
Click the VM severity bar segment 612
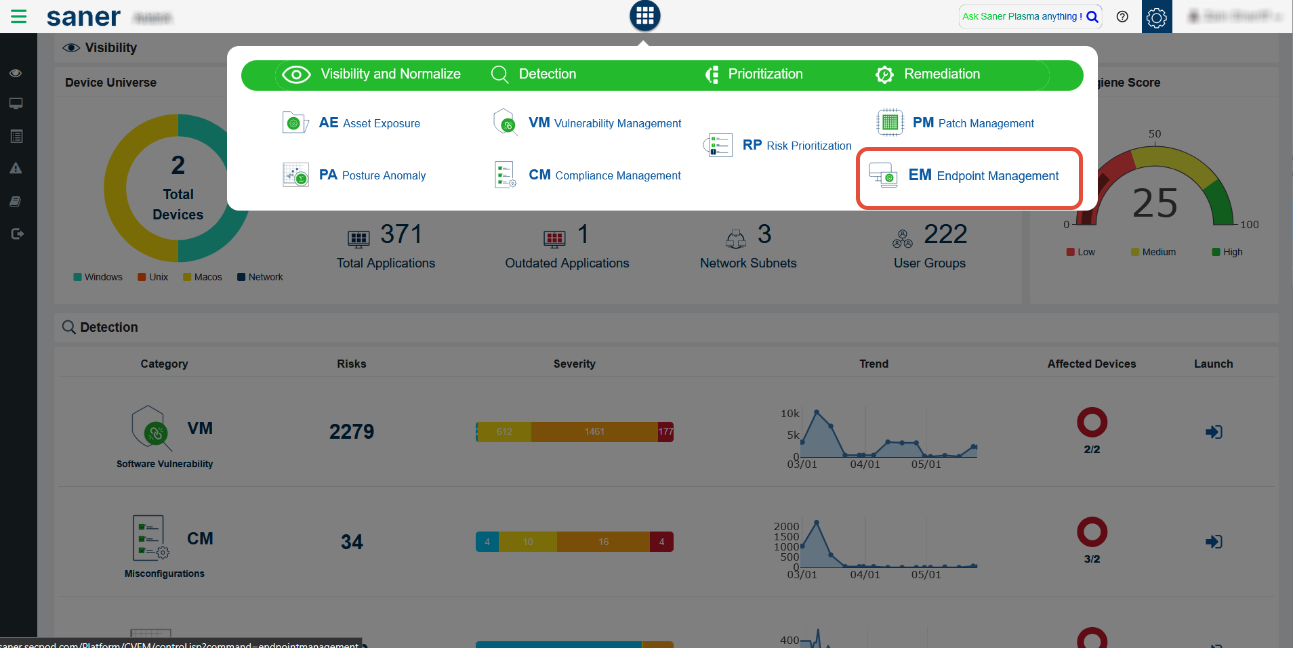(504, 432)
